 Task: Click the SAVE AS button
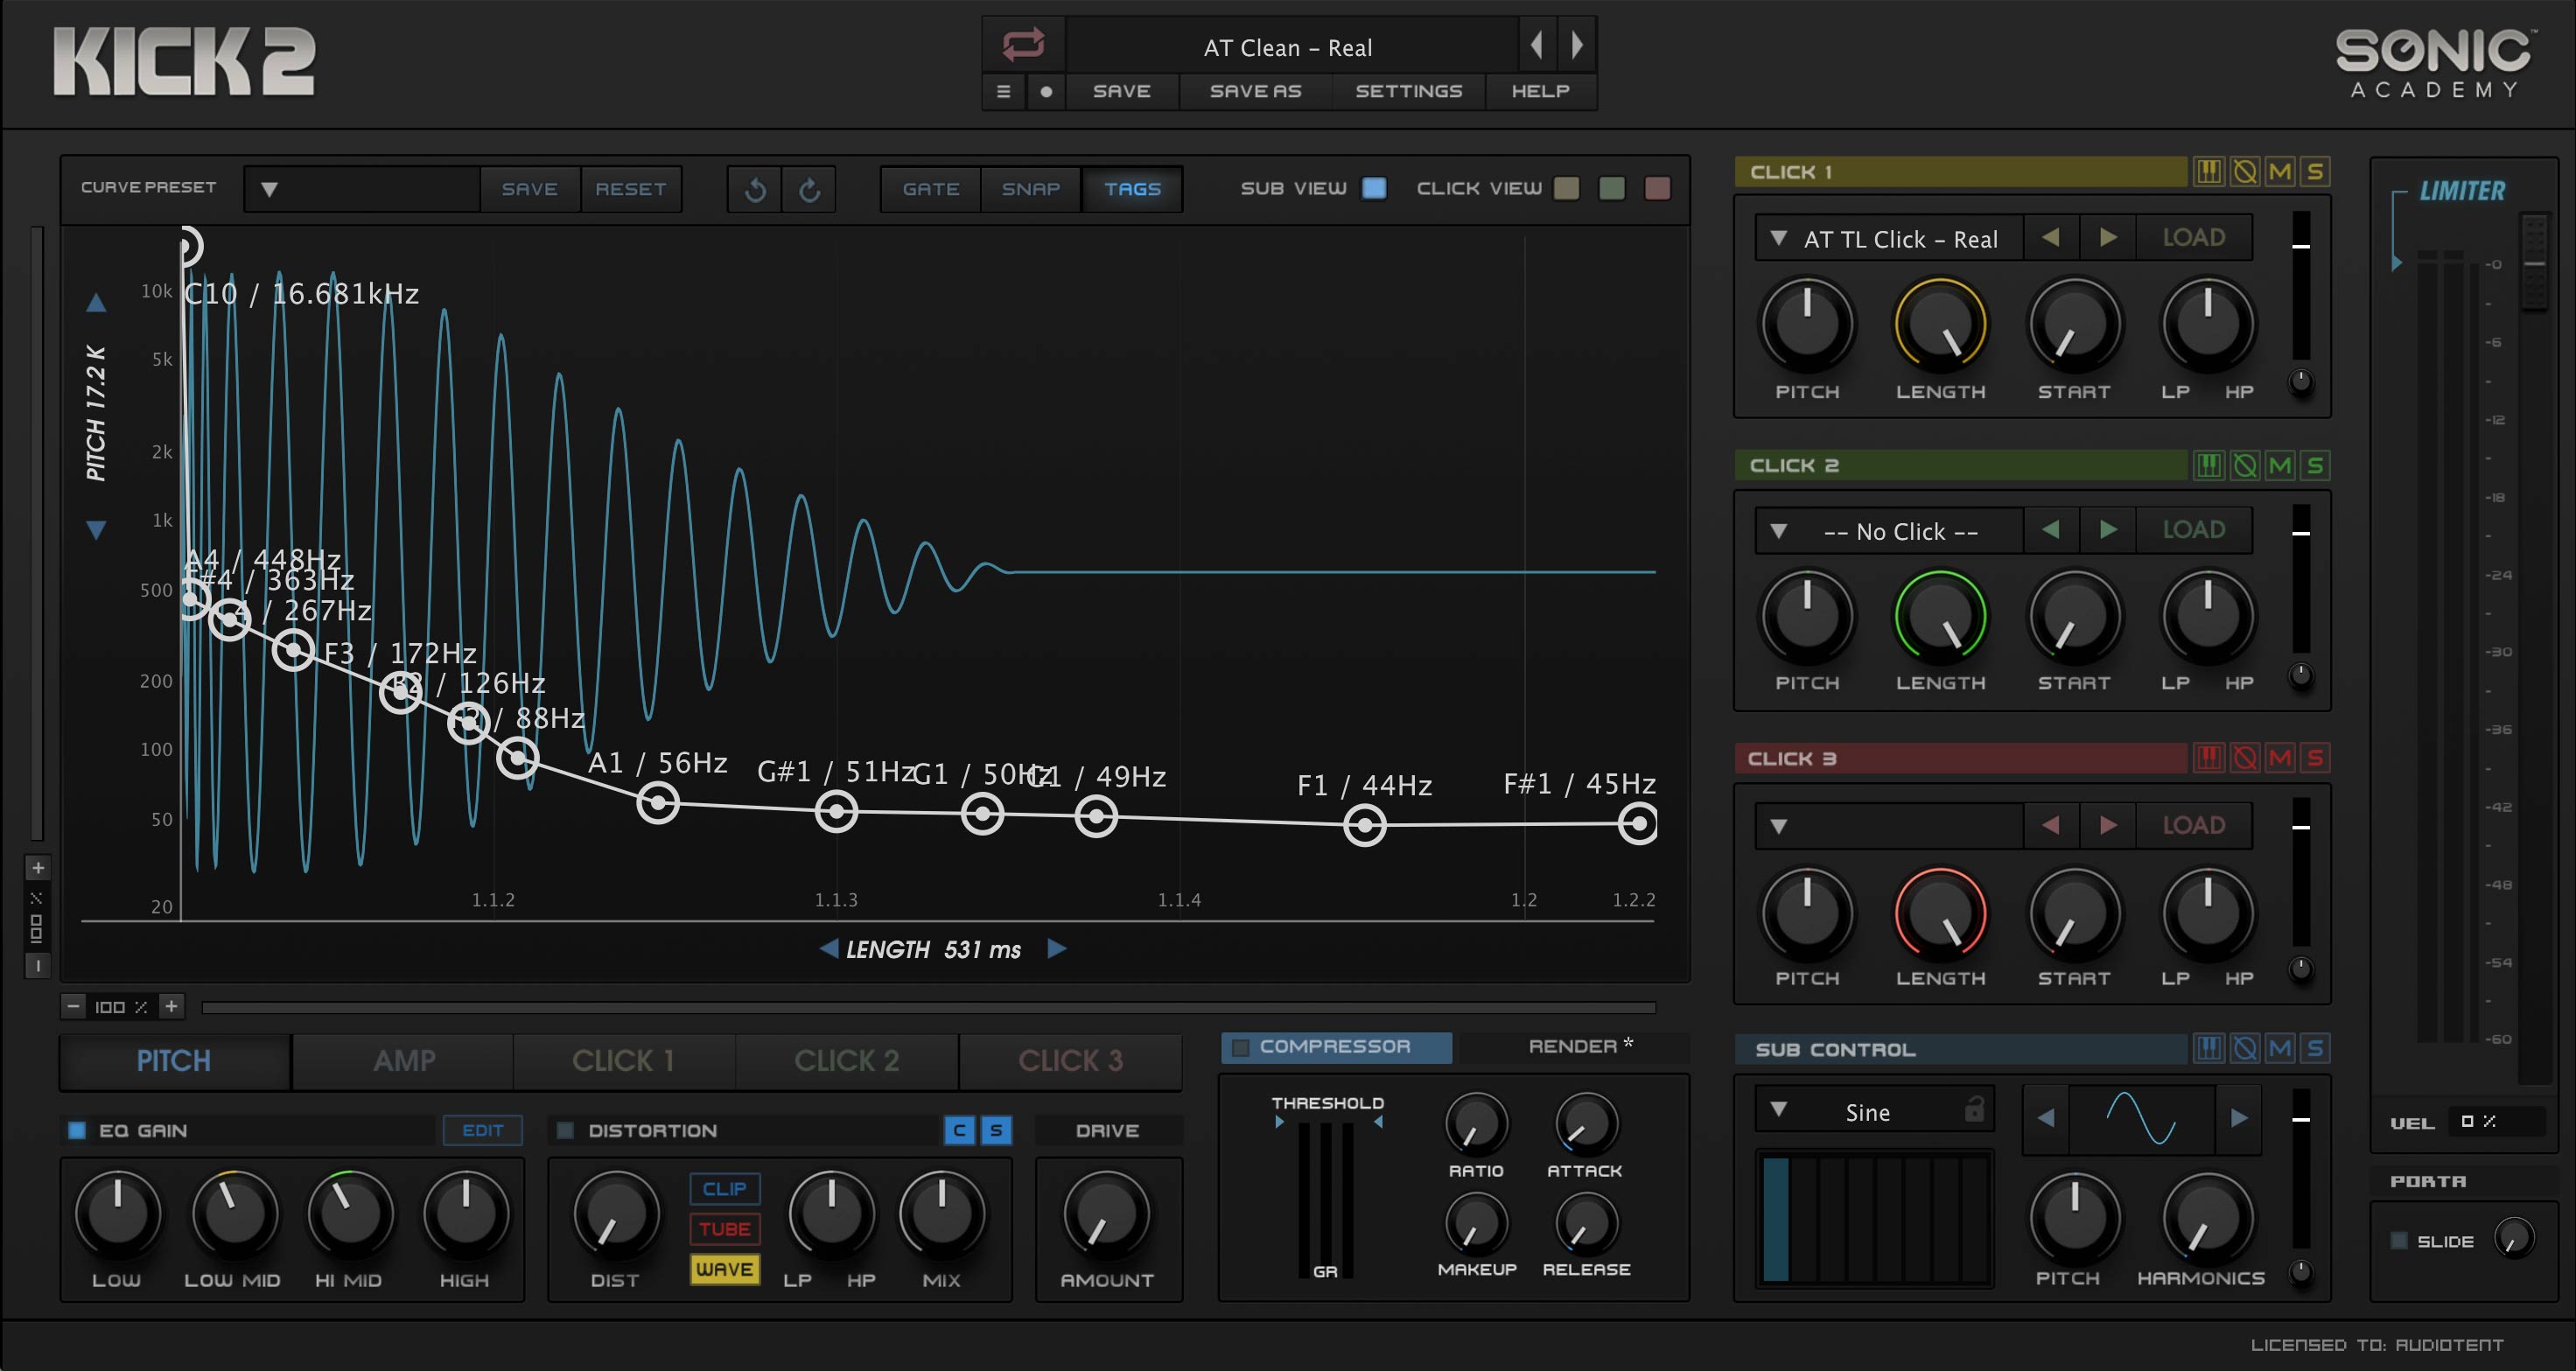(x=1255, y=91)
